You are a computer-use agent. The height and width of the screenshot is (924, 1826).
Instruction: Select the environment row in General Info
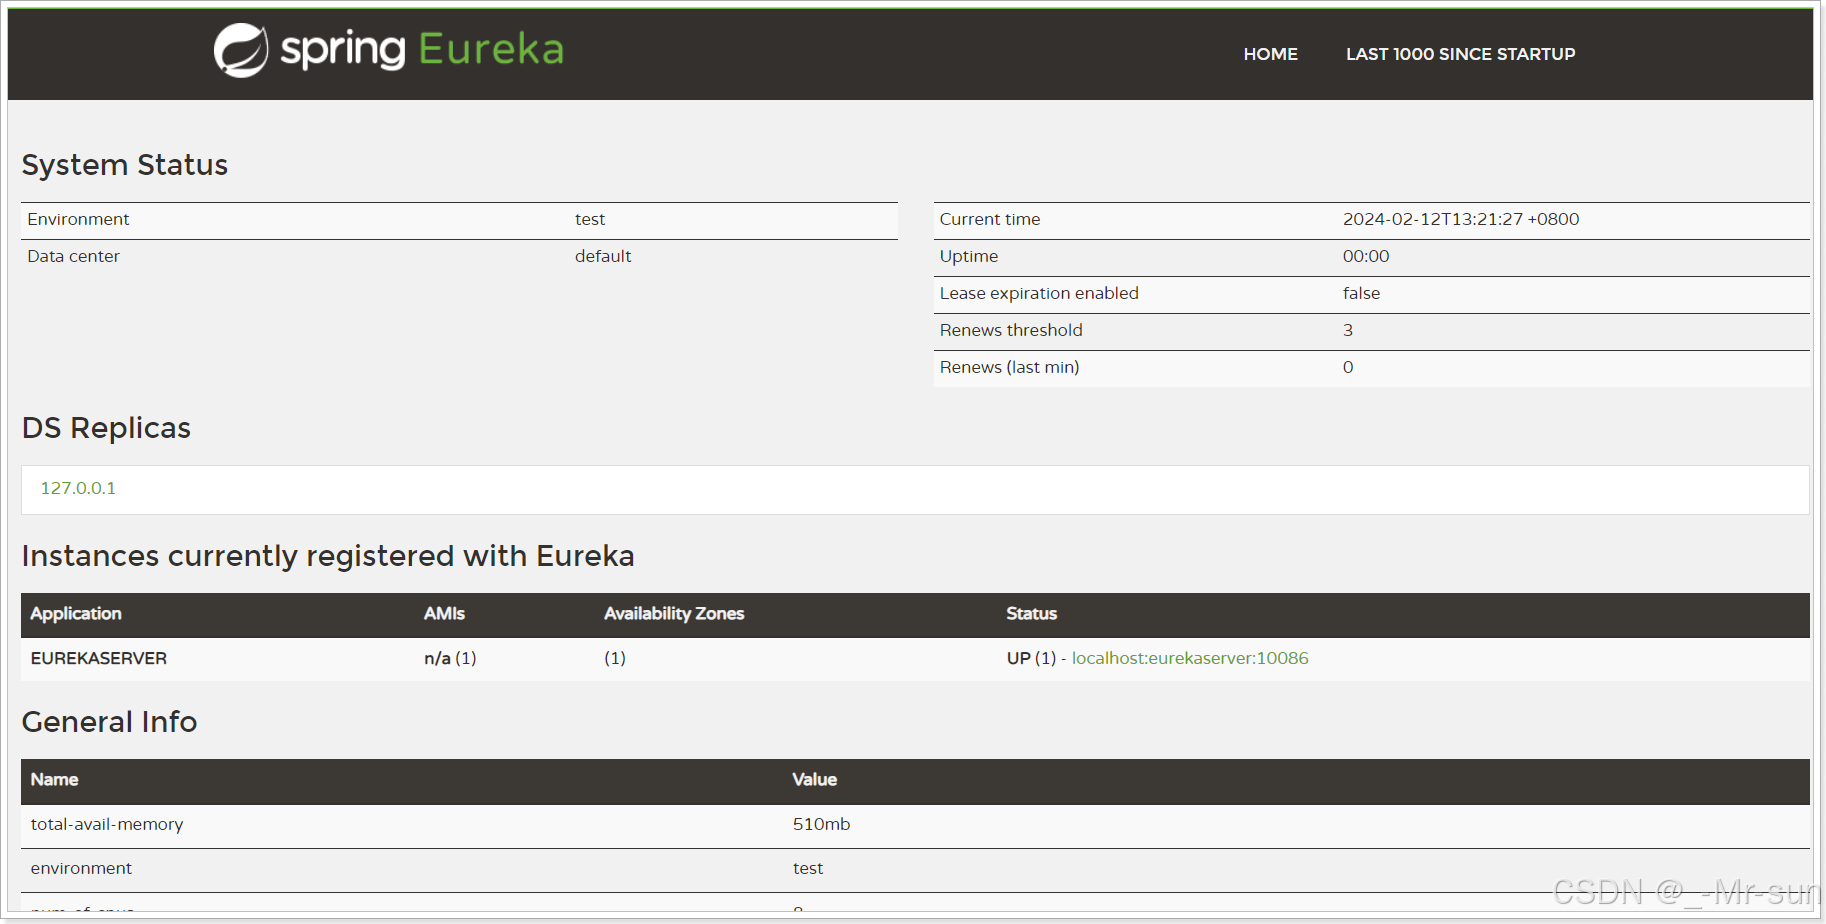coord(915,868)
